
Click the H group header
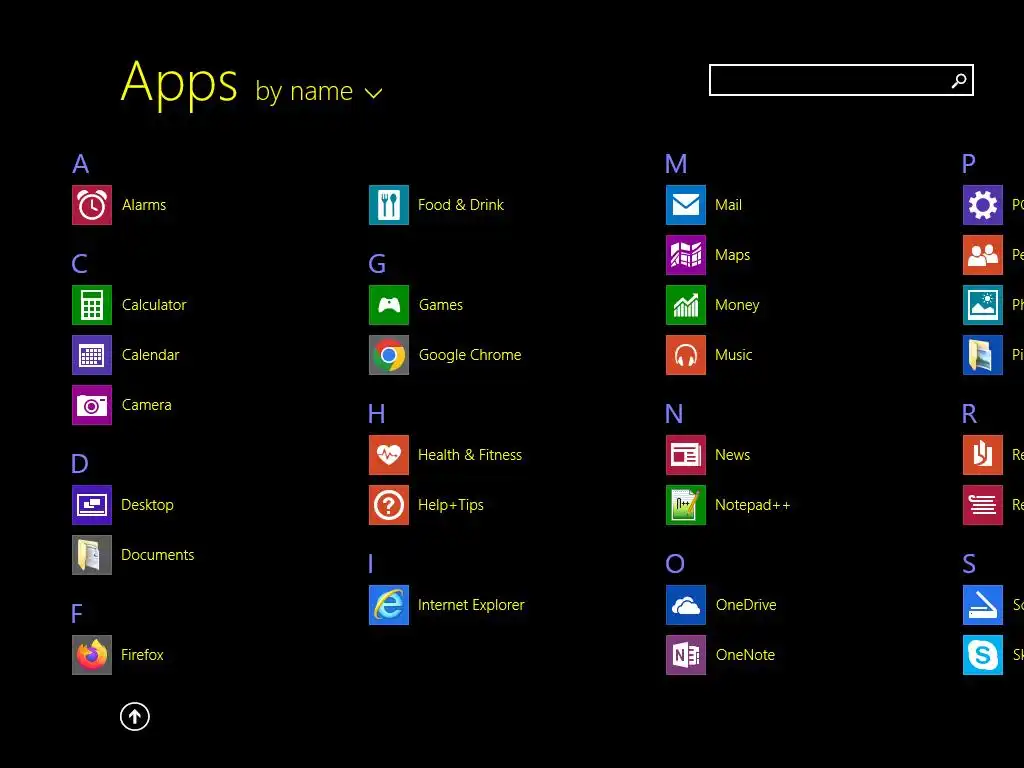click(376, 414)
